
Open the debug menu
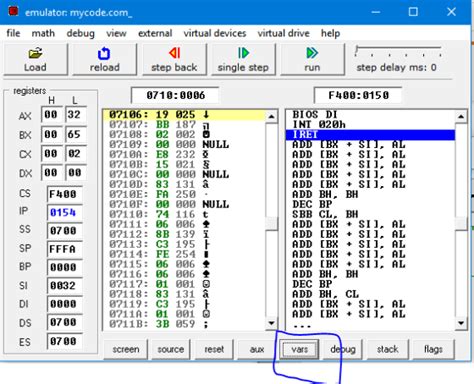(x=80, y=33)
